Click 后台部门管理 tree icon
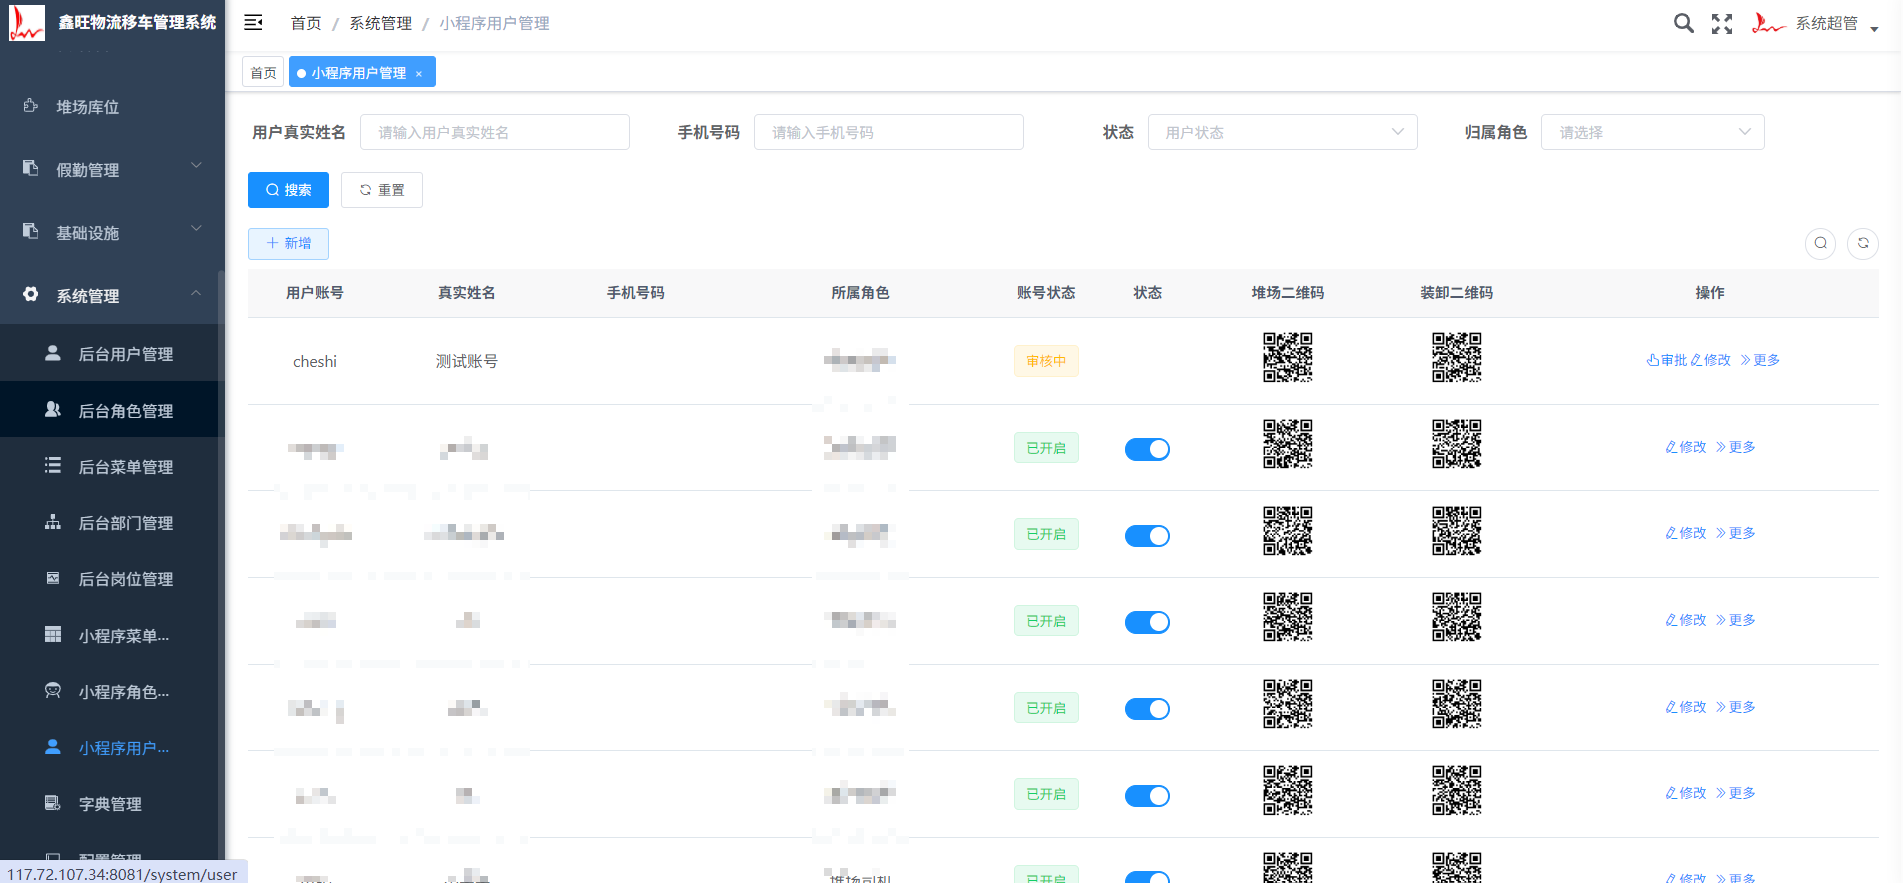The image size is (1903, 883). click(53, 522)
